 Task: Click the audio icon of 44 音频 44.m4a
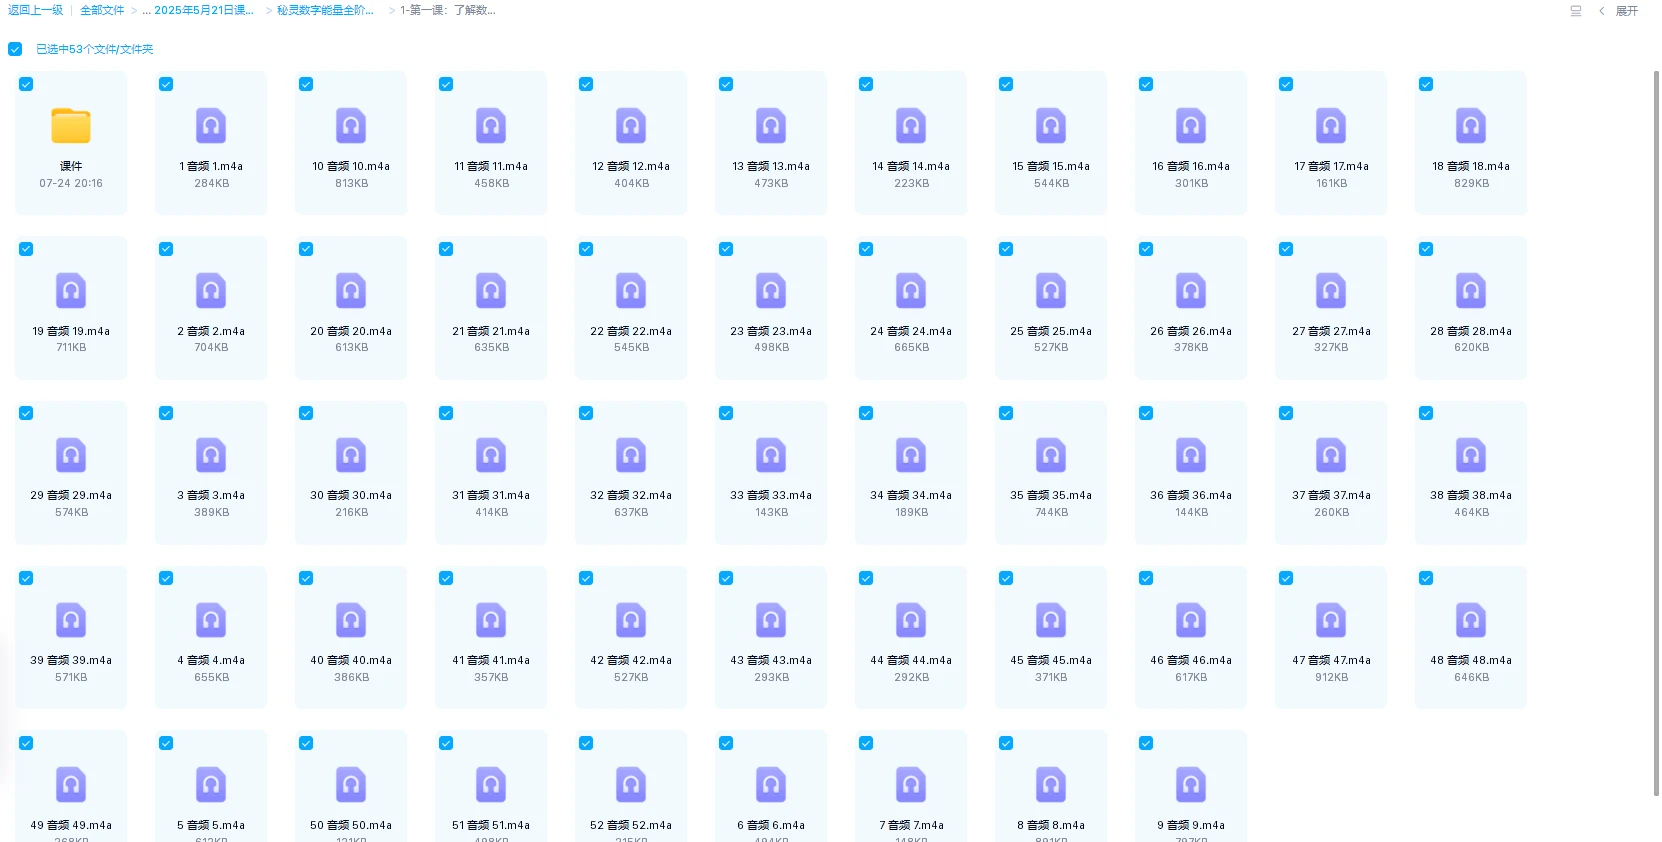coord(911,620)
